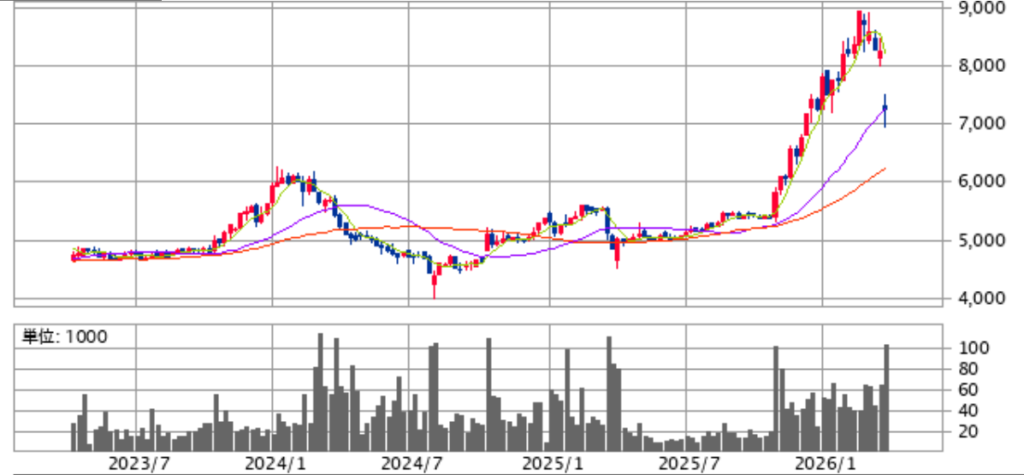Click the 9,000 price axis label

click(x=980, y=8)
